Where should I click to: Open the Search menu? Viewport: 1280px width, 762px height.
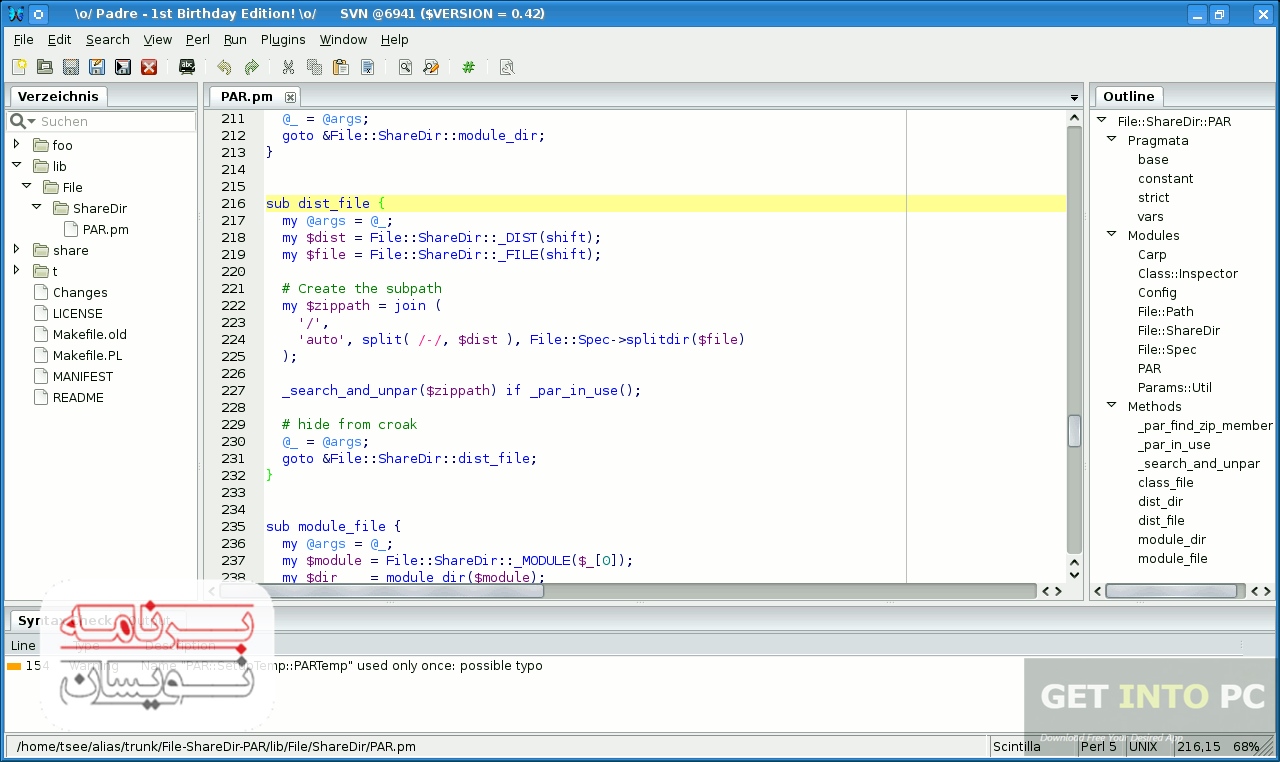coord(108,39)
